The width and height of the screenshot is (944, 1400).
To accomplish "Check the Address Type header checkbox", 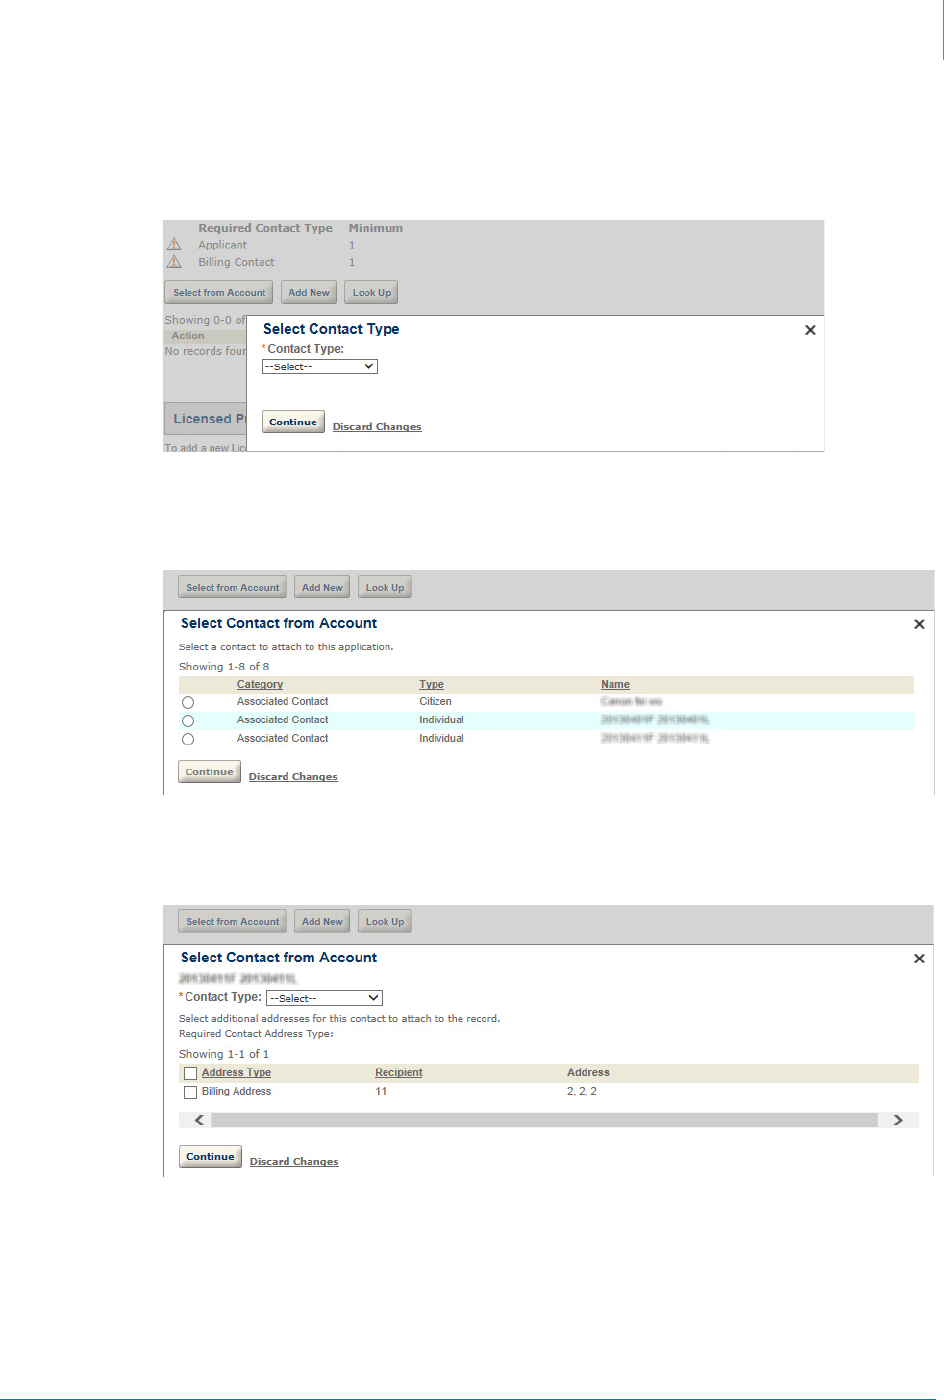I will tap(190, 1074).
